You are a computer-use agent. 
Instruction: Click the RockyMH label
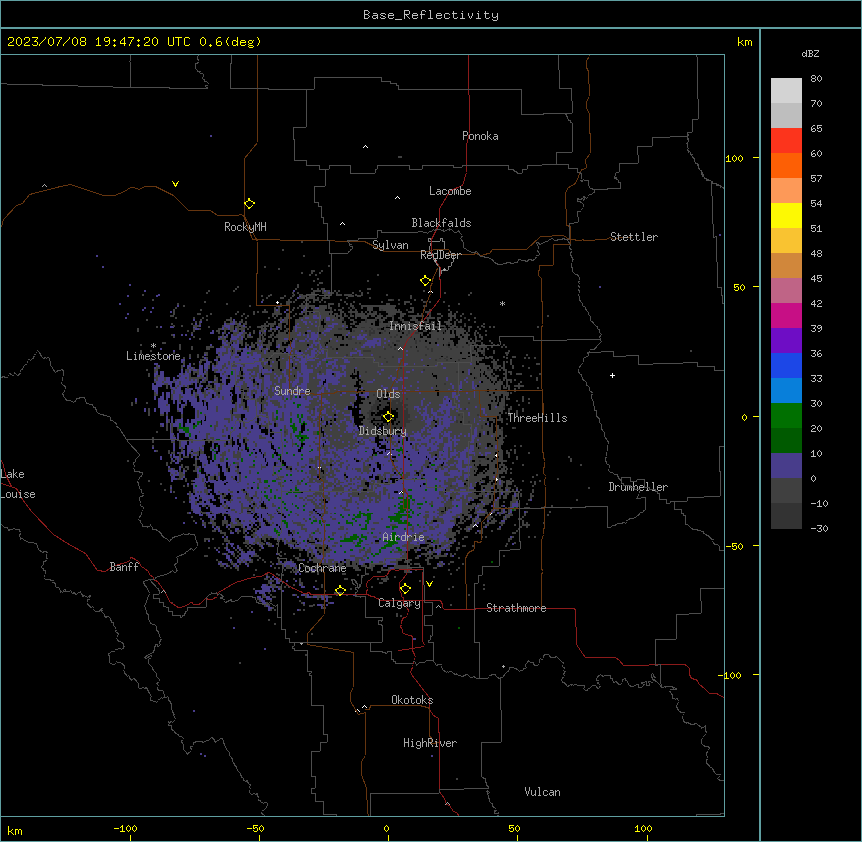pyautogui.click(x=245, y=227)
